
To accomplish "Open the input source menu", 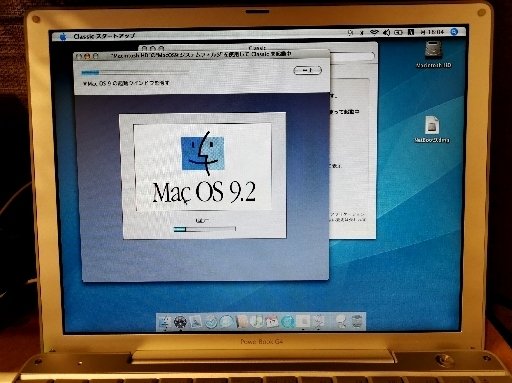I will pos(411,32).
